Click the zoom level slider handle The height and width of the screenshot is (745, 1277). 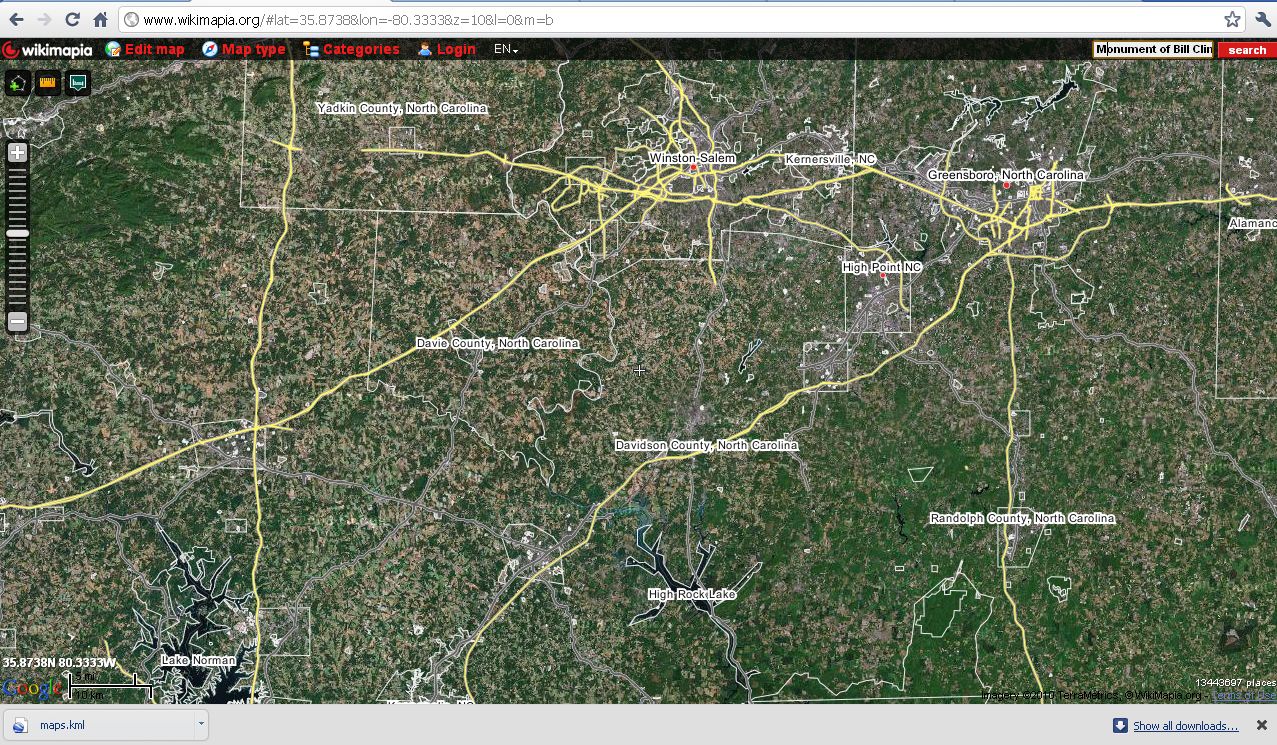tap(17, 233)
